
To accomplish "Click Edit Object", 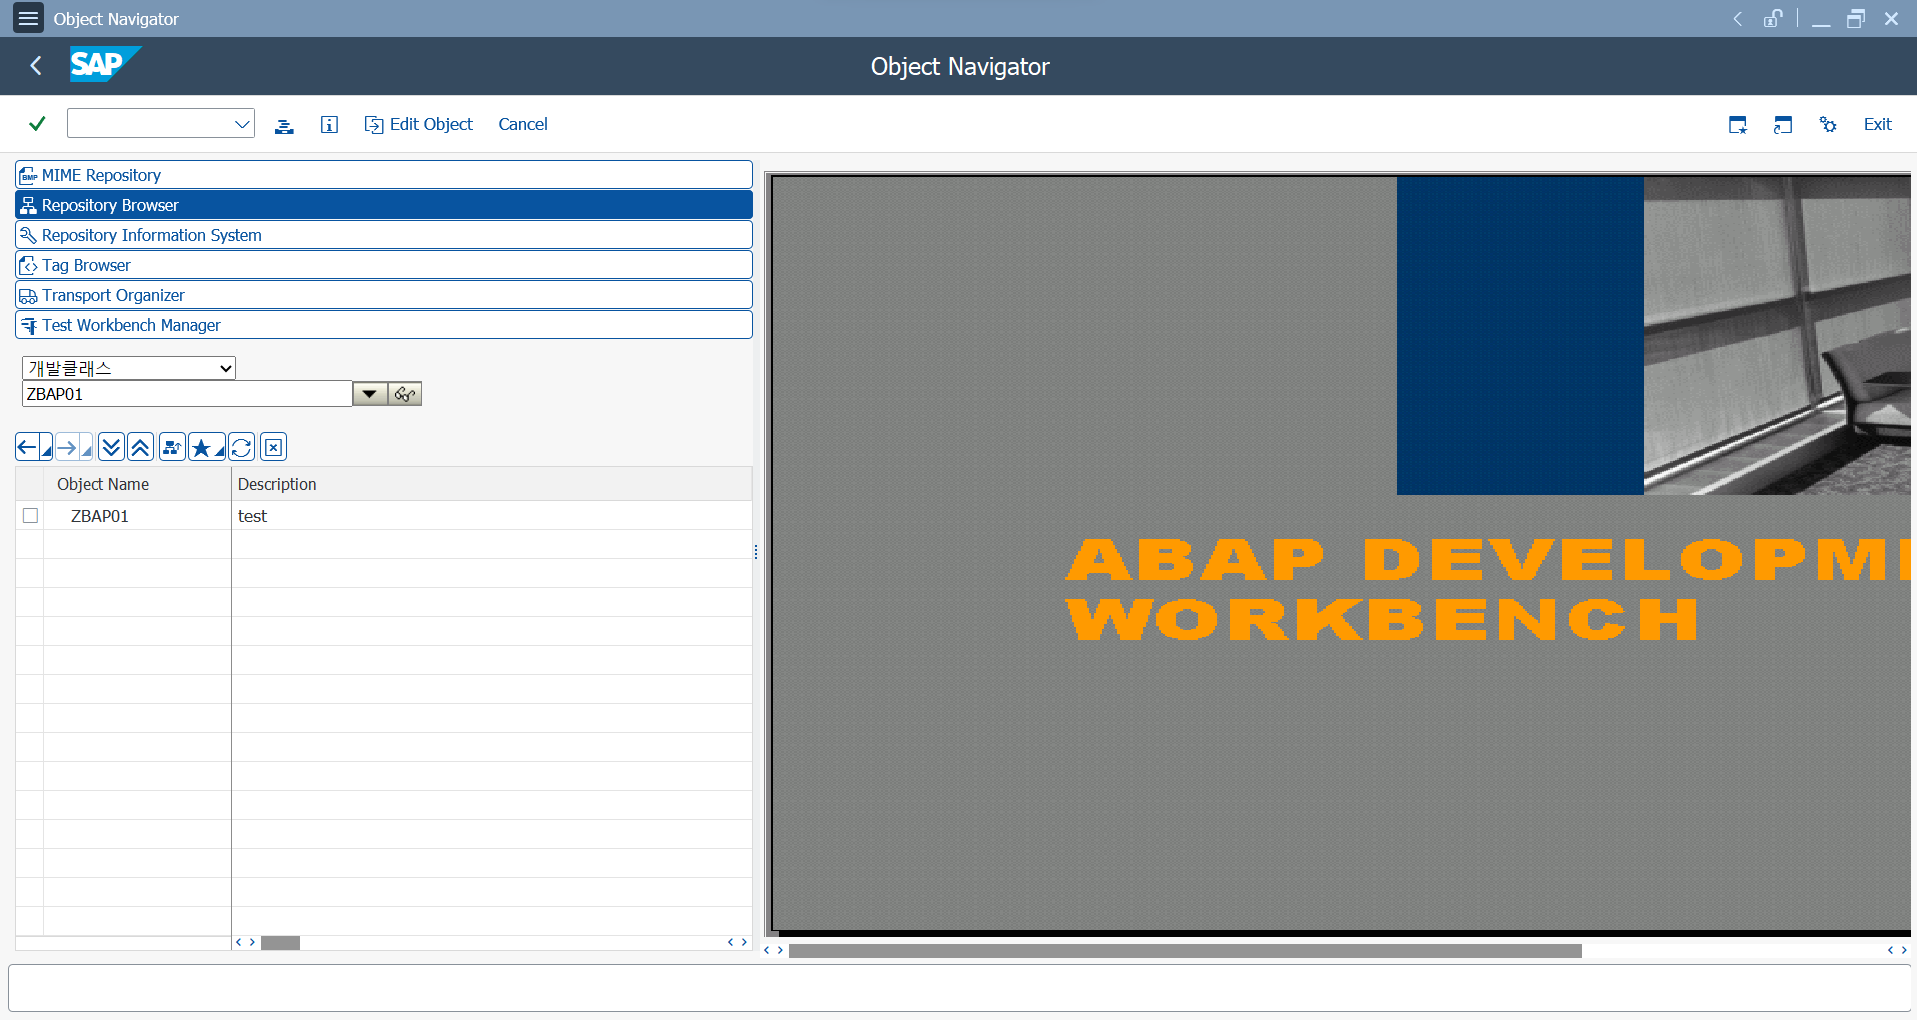I will coord(418,124).
